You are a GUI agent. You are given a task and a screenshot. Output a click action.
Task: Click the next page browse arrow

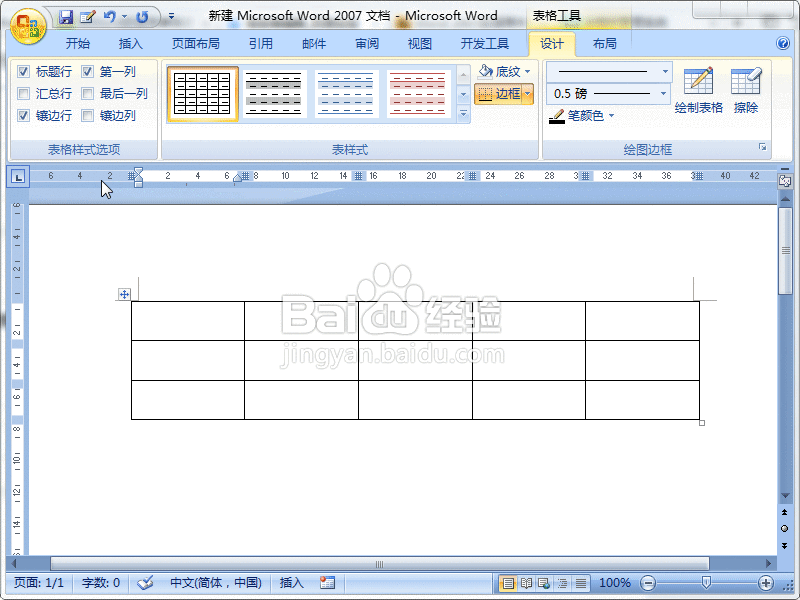(x=785, y=545)
